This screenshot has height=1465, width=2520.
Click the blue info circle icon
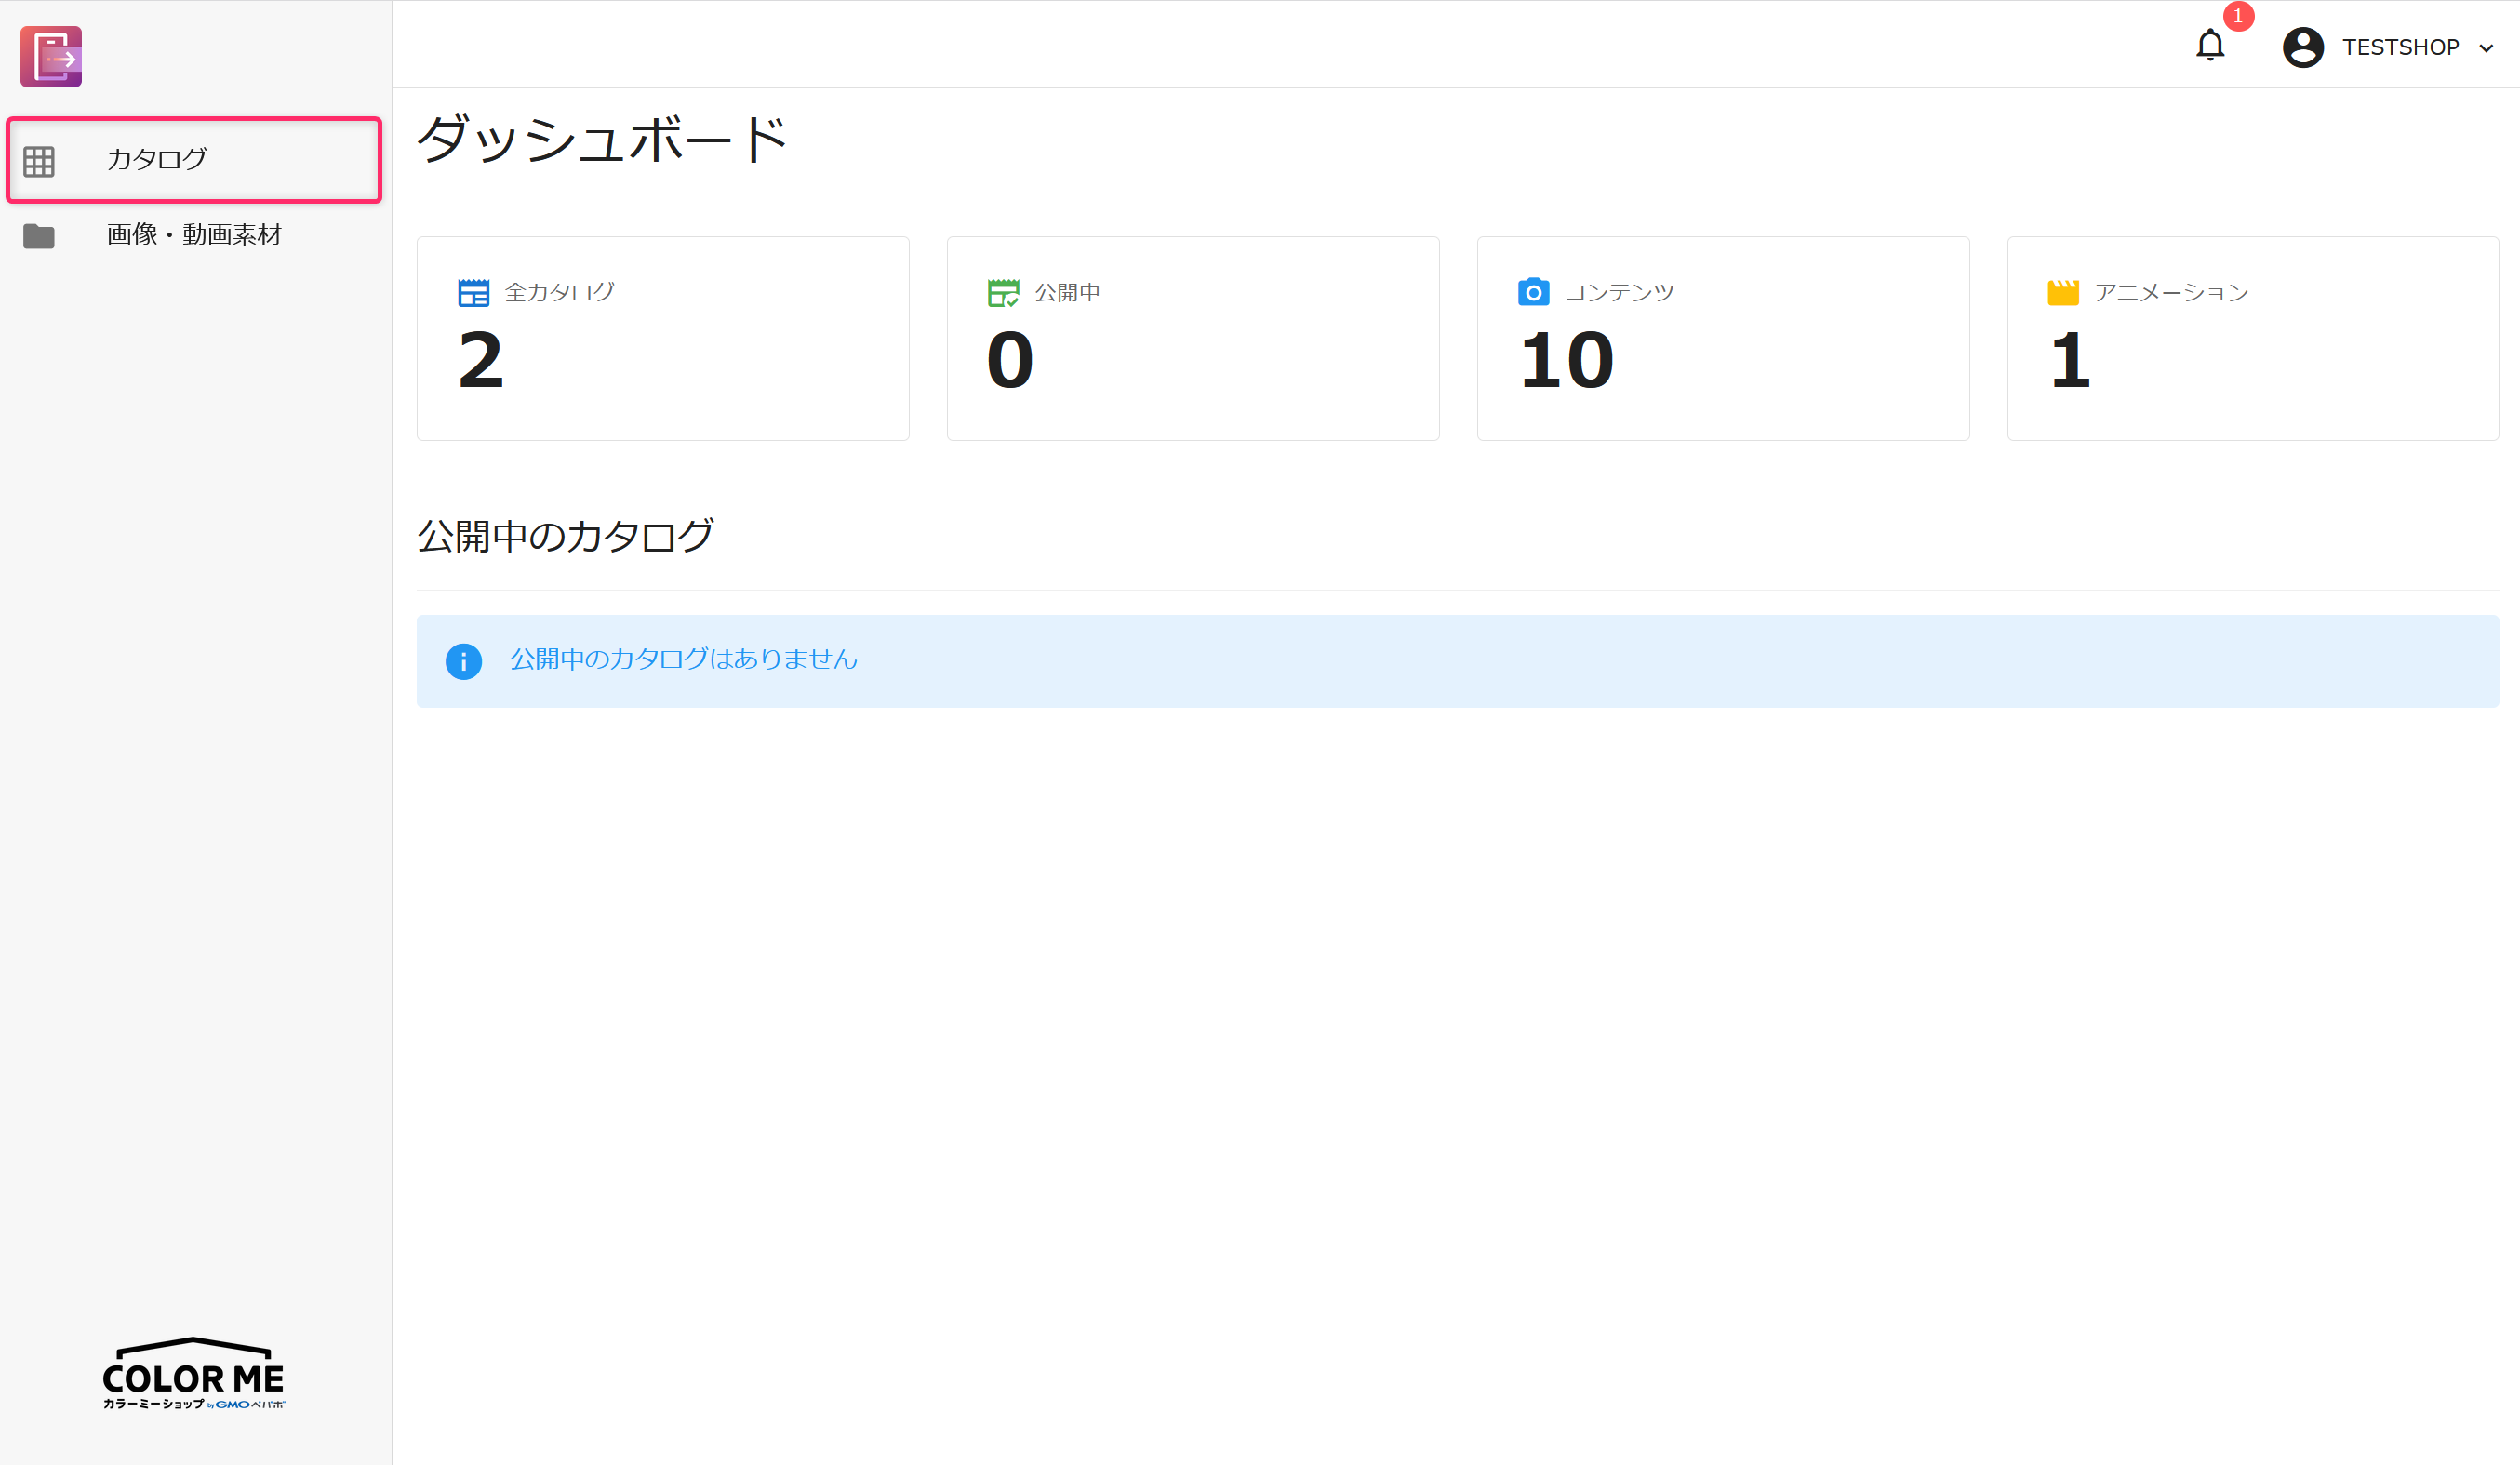463,661
